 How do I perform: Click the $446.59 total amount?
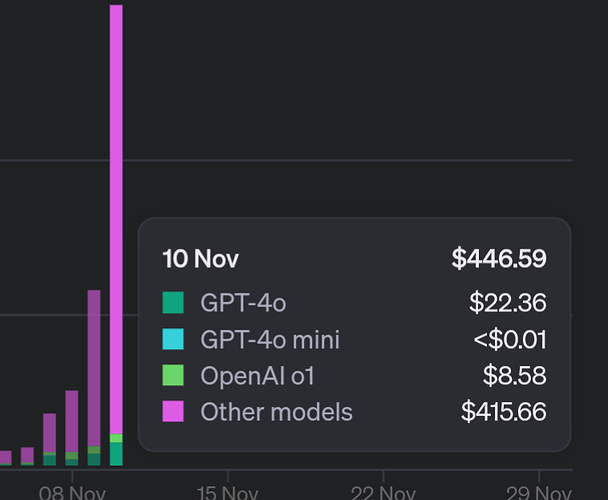[499, 259]
